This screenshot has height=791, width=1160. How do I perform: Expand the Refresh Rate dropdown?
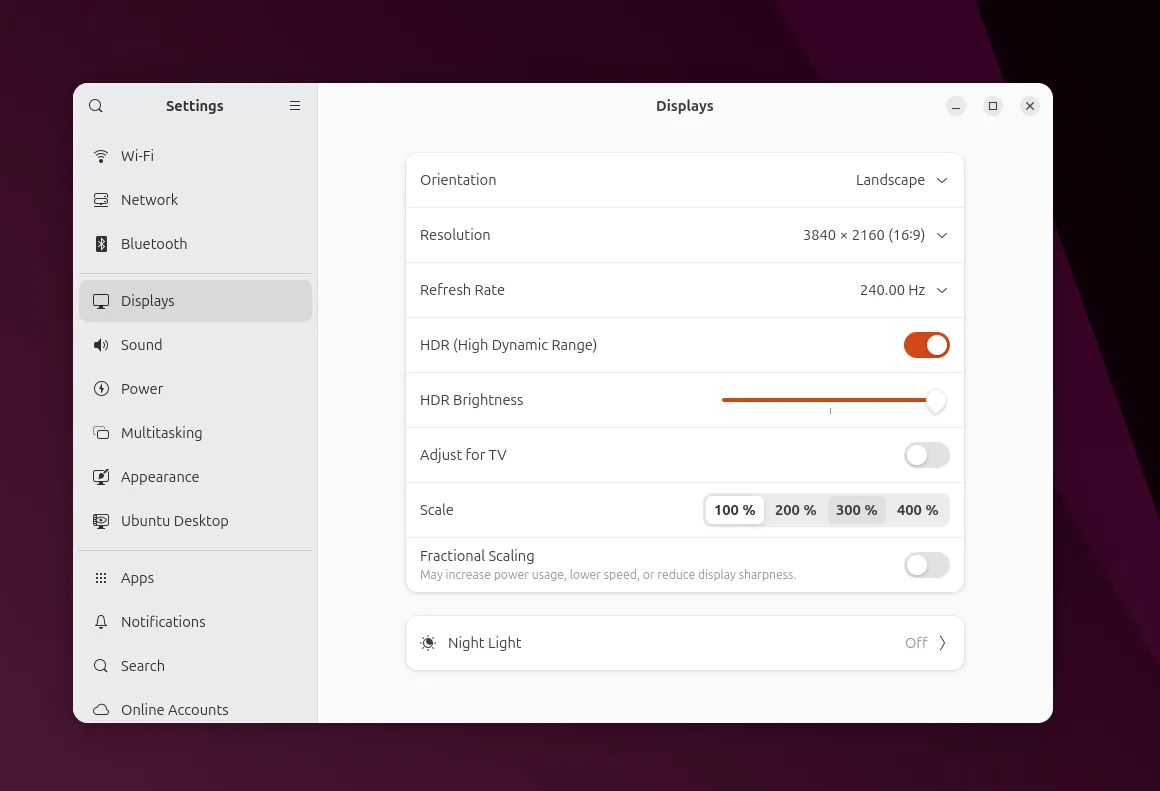(903, 290)
